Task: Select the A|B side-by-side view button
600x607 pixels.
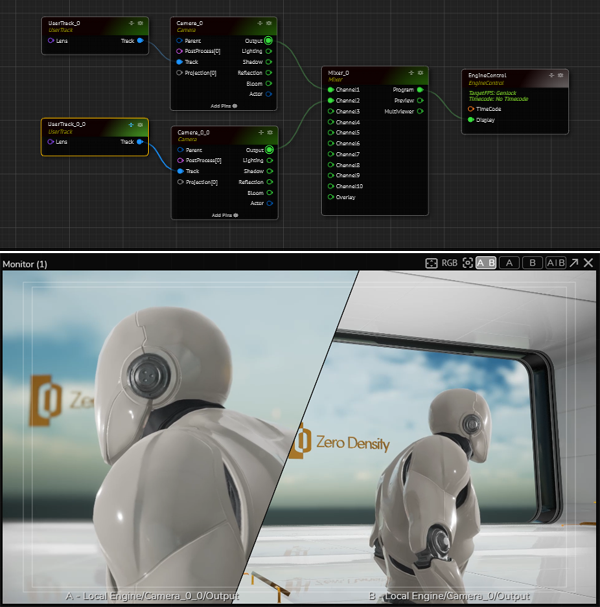Action: point(556,263)
